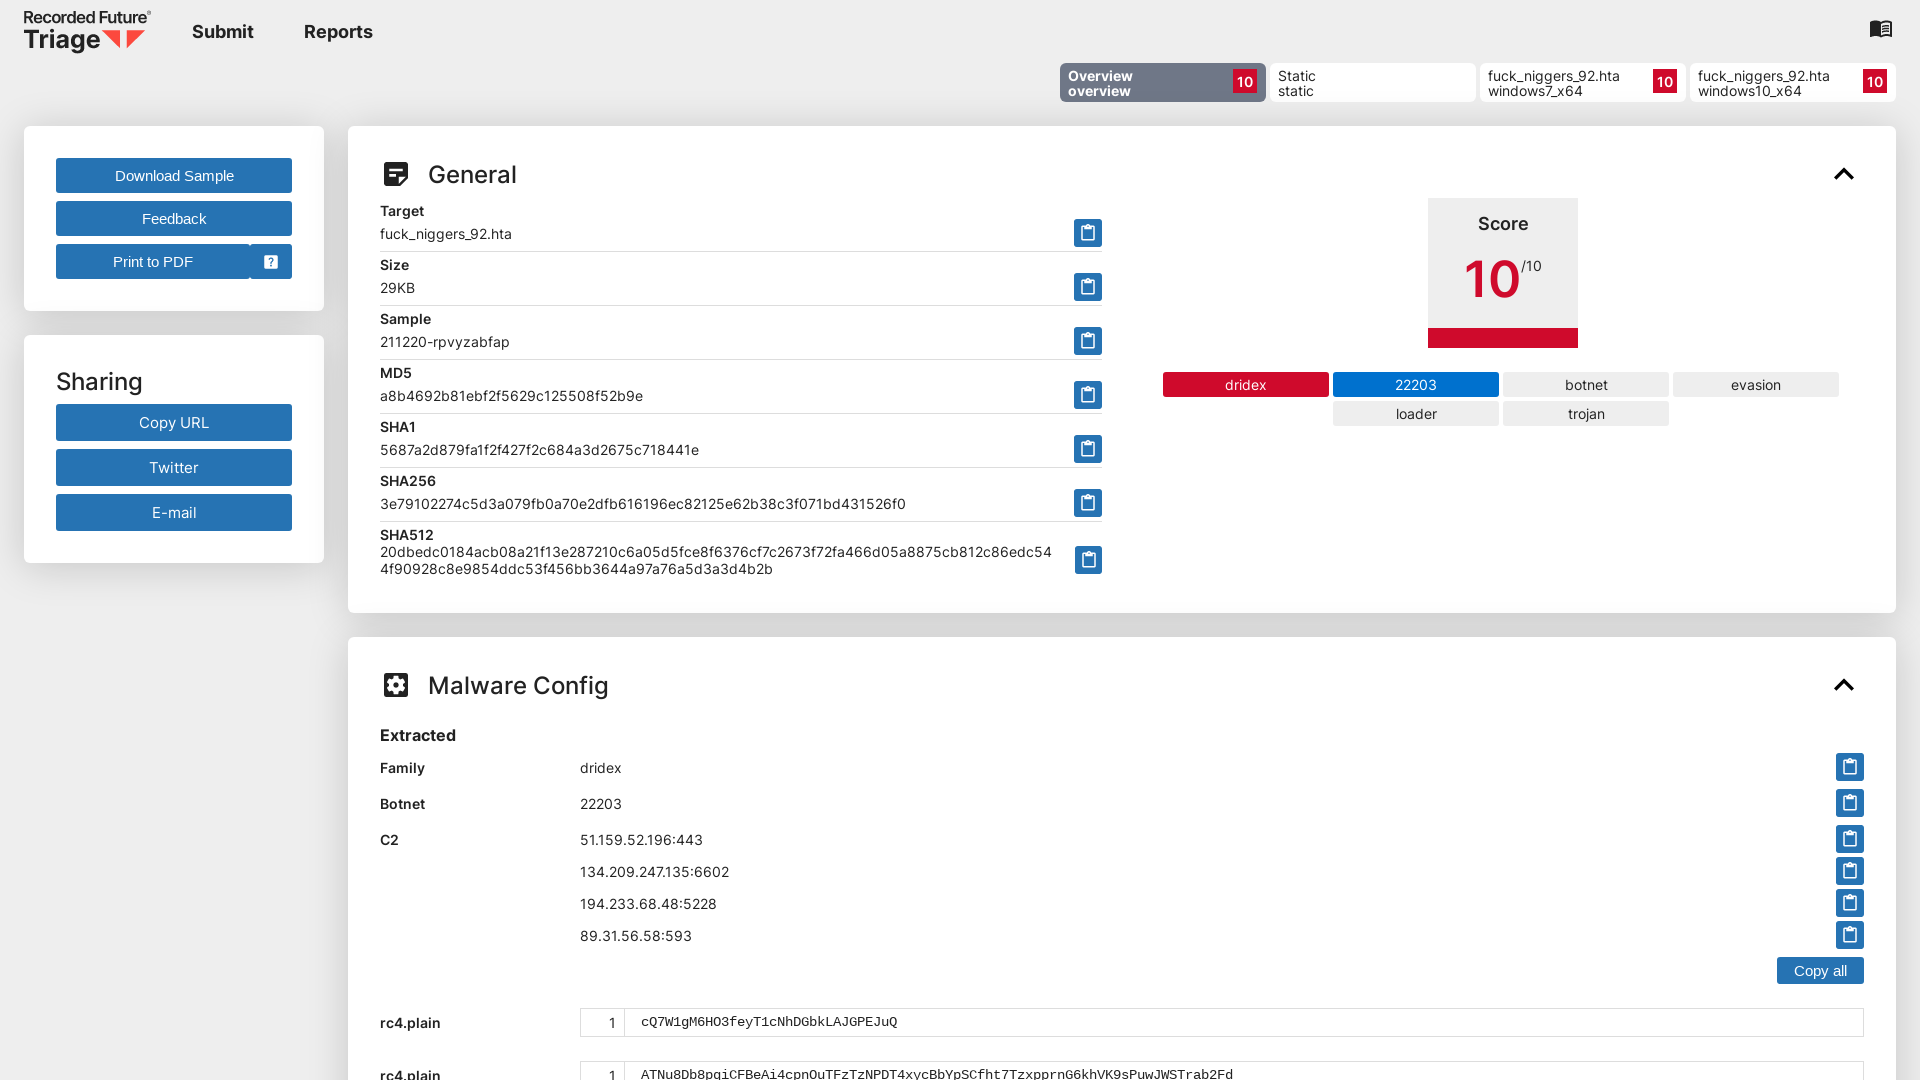
Task: Copy the MD5 hash
Action: coord(1088,395)
